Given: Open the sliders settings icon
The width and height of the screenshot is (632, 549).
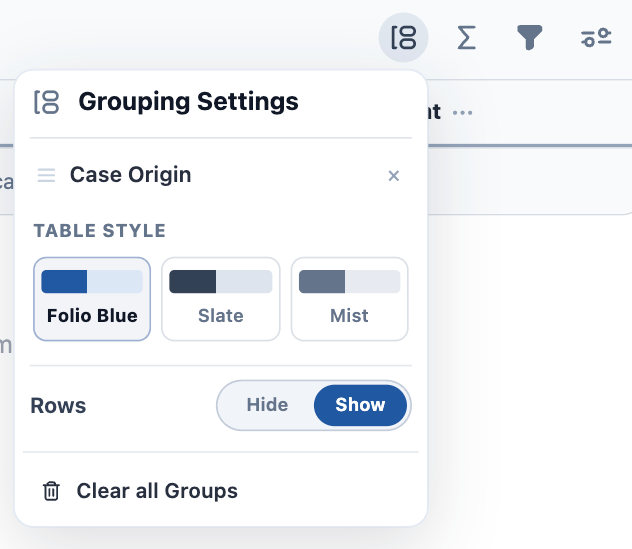Looking at the screenshot, I should [596, 37].
